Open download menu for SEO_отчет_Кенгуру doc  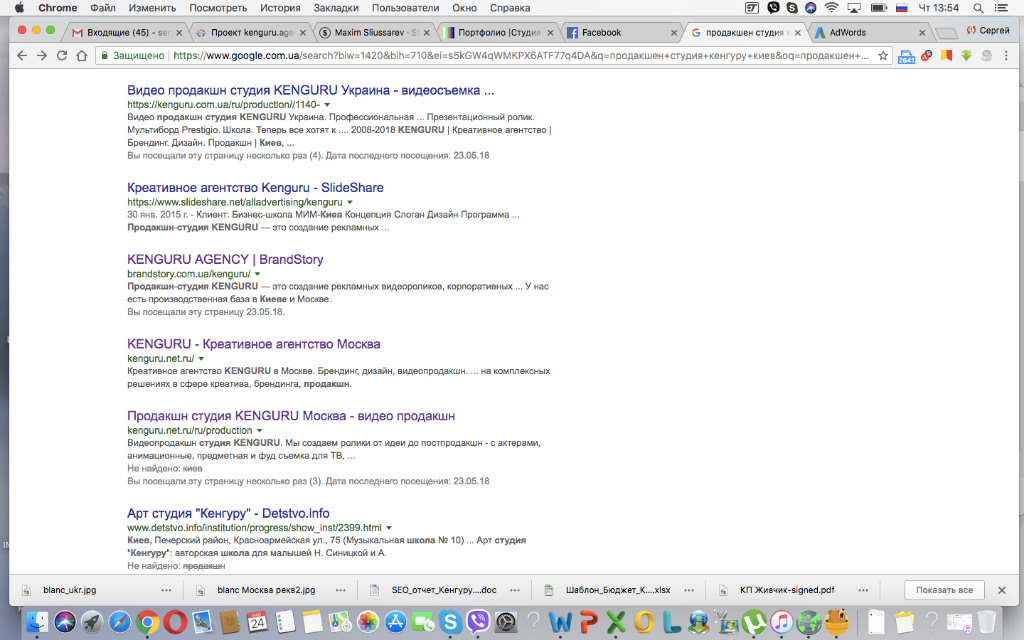click(x=515, y=590)
